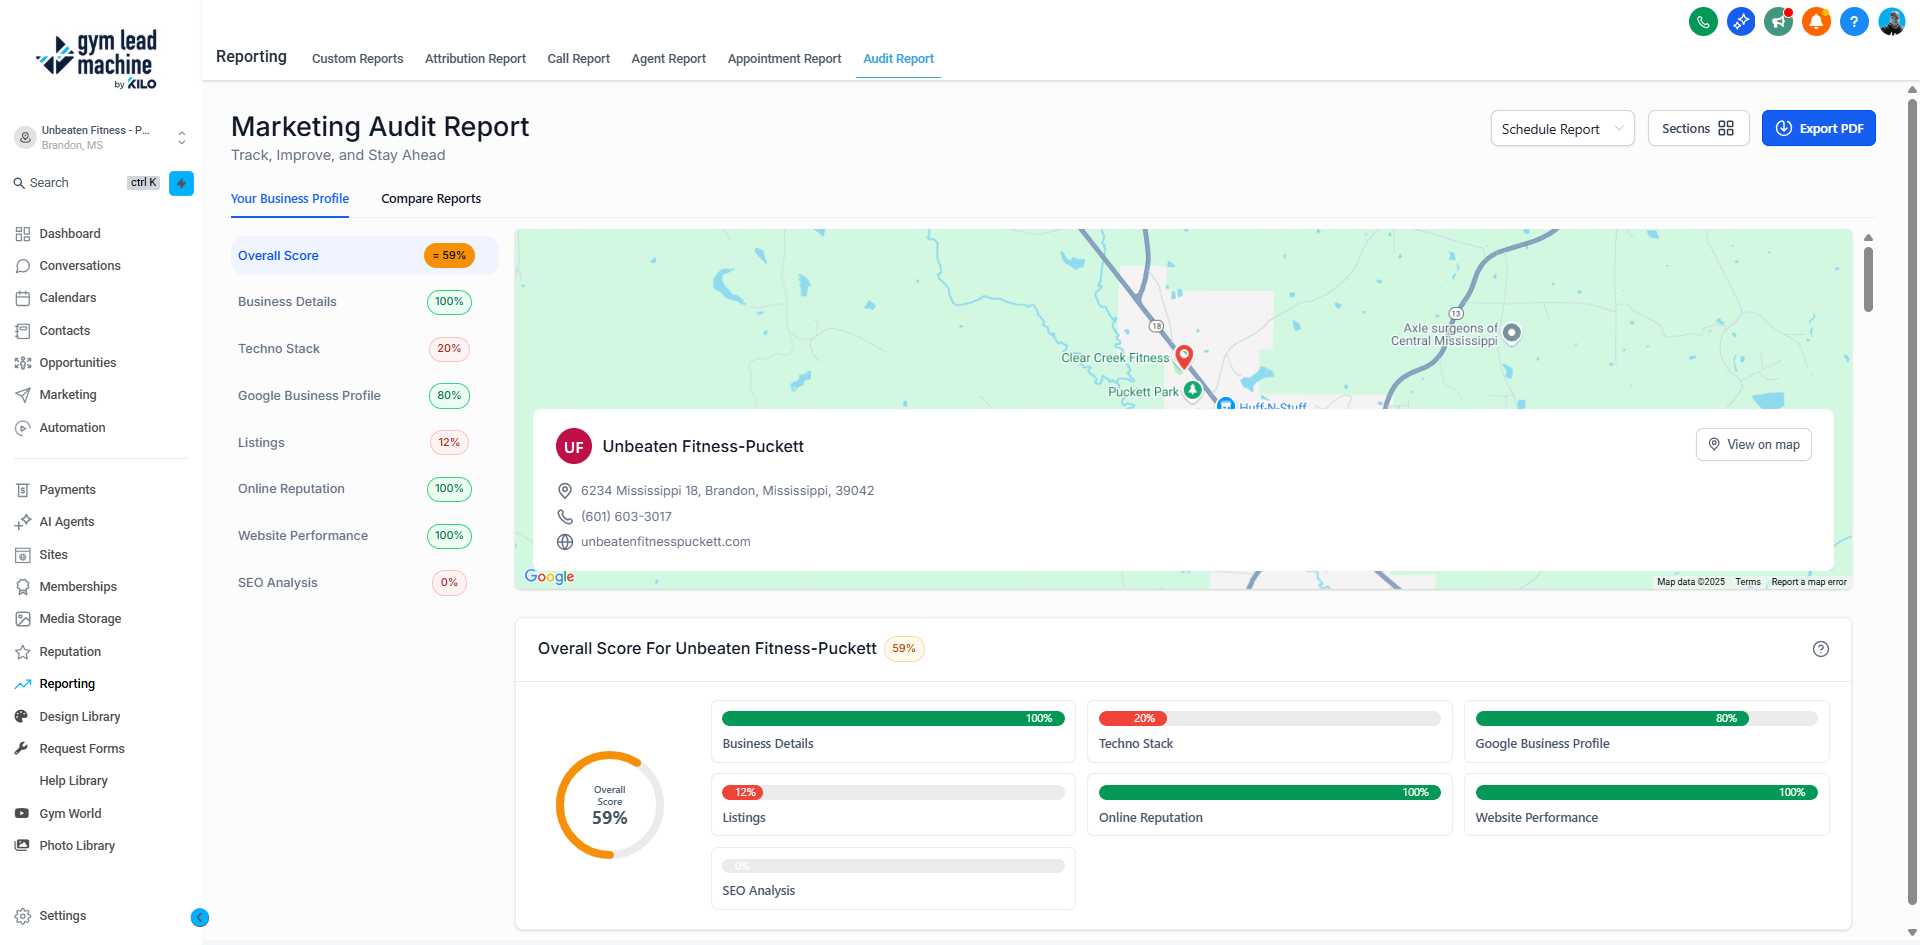Viewport: 1920px width, 945px height.
Task: Select the Your Business Profile tab
Action: point(290,199)
